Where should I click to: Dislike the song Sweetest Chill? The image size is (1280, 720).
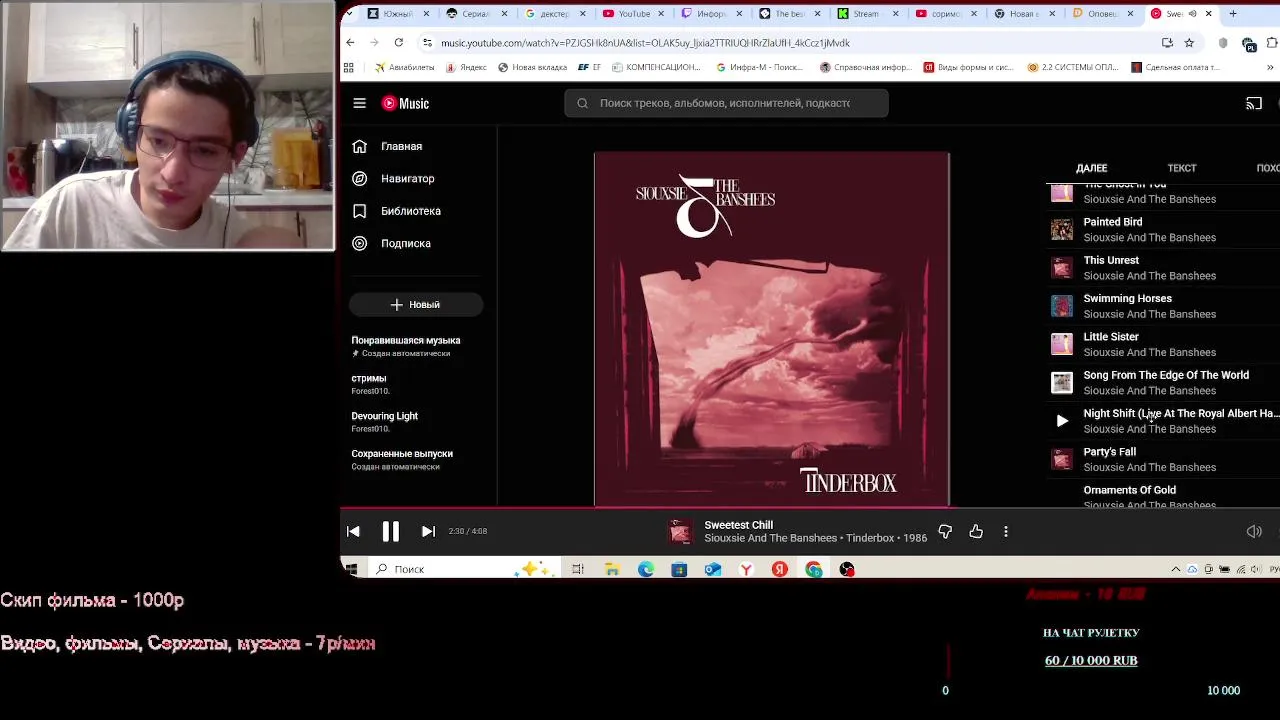point(945,532)
